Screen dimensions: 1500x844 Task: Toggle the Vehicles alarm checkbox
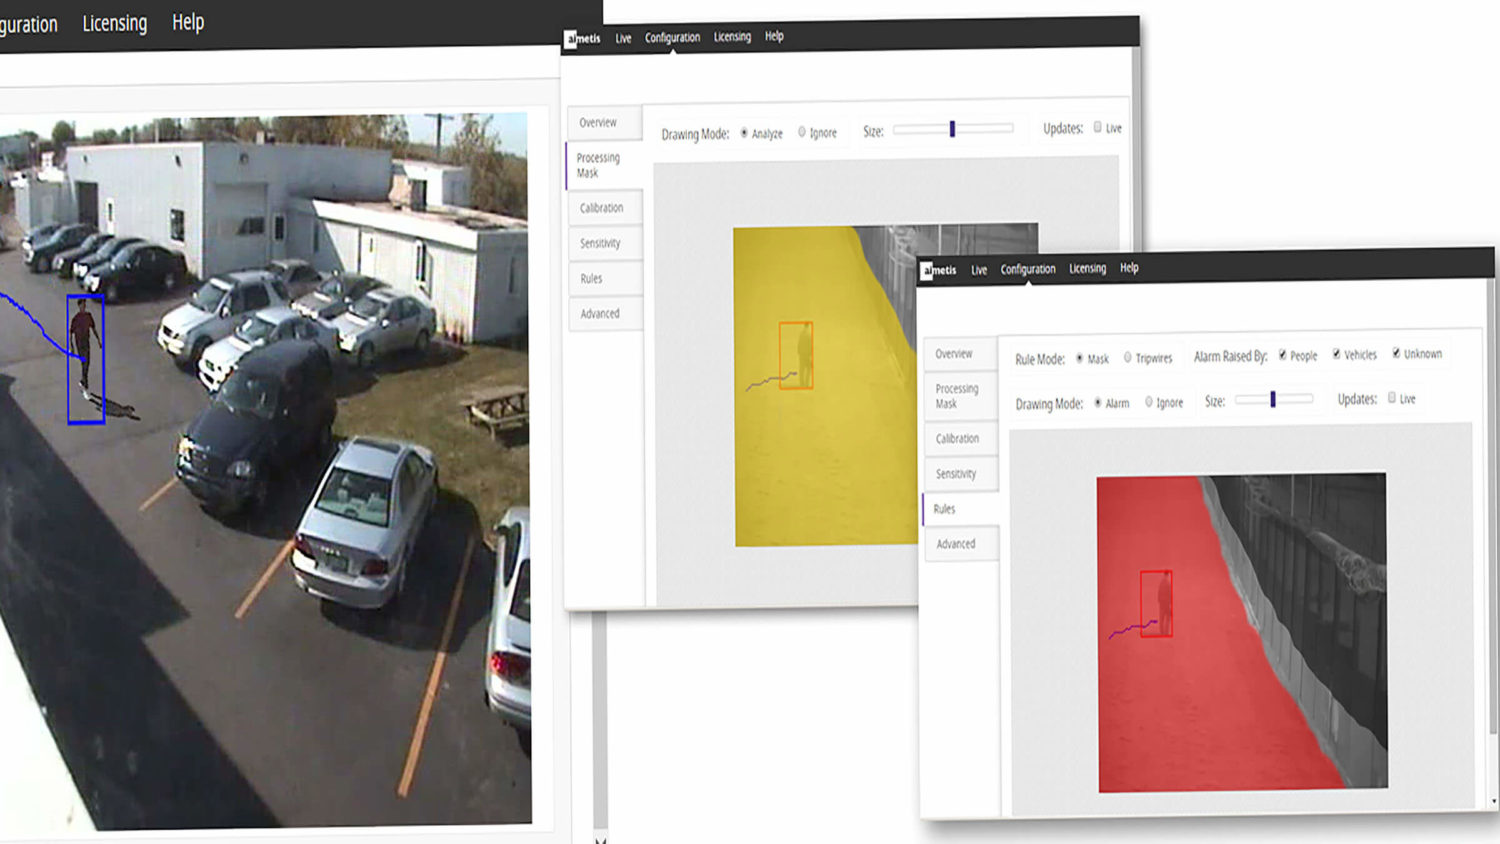(1337, 355)
